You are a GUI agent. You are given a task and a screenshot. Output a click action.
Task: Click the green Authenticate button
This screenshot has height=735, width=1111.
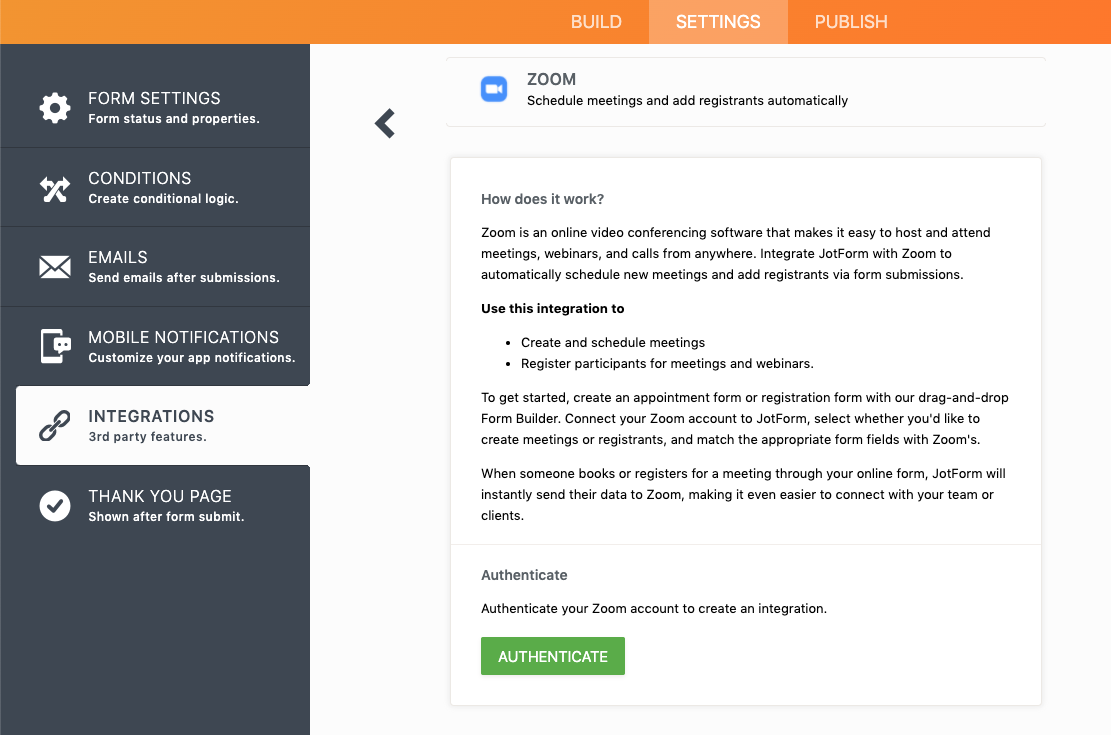pyautogui.click(x=553, y=656)
